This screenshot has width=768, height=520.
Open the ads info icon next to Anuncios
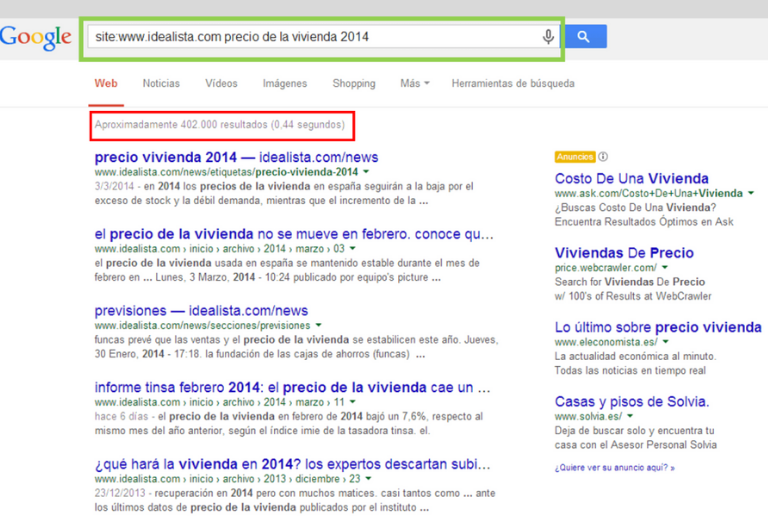coord(603,157)
